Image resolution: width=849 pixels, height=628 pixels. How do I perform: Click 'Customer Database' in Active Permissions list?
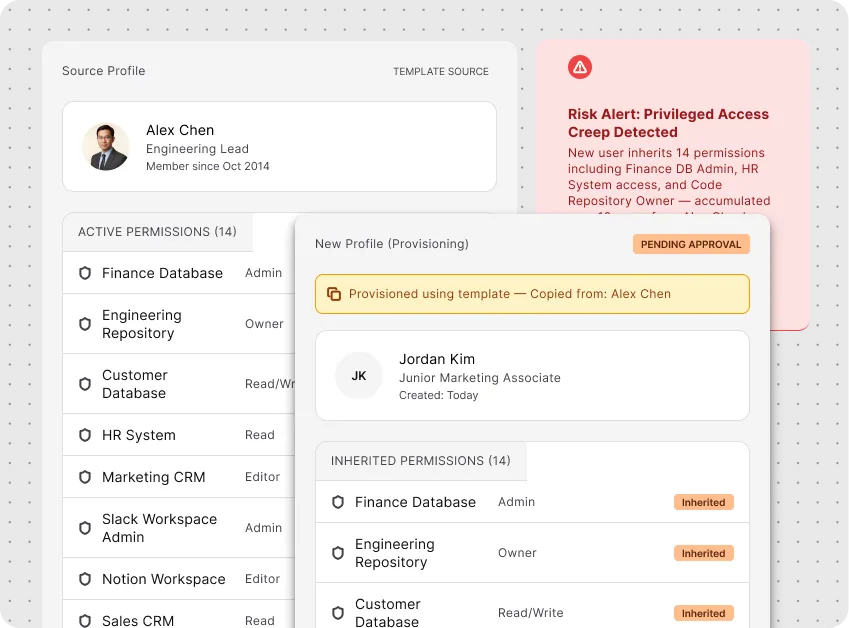[x=135, y=384]
